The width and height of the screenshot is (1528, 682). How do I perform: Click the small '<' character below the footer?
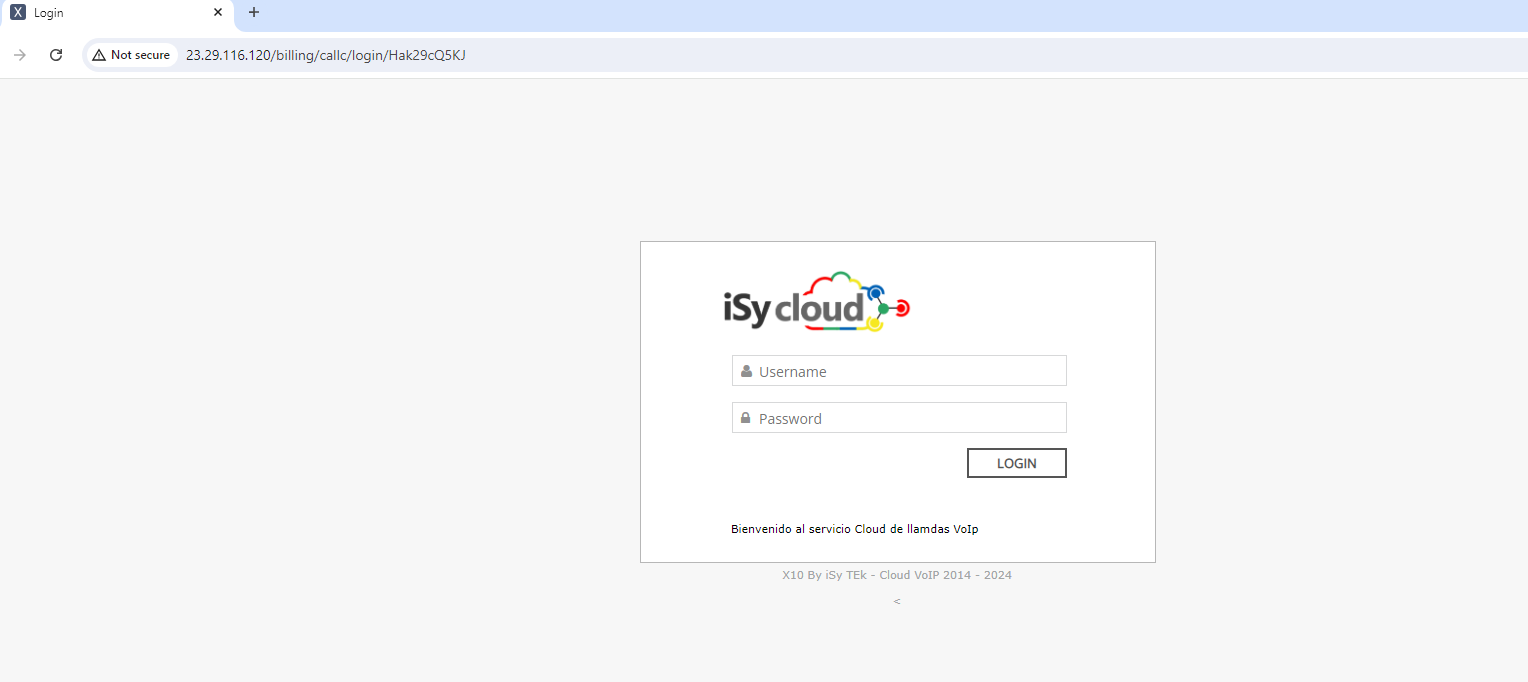897,601
